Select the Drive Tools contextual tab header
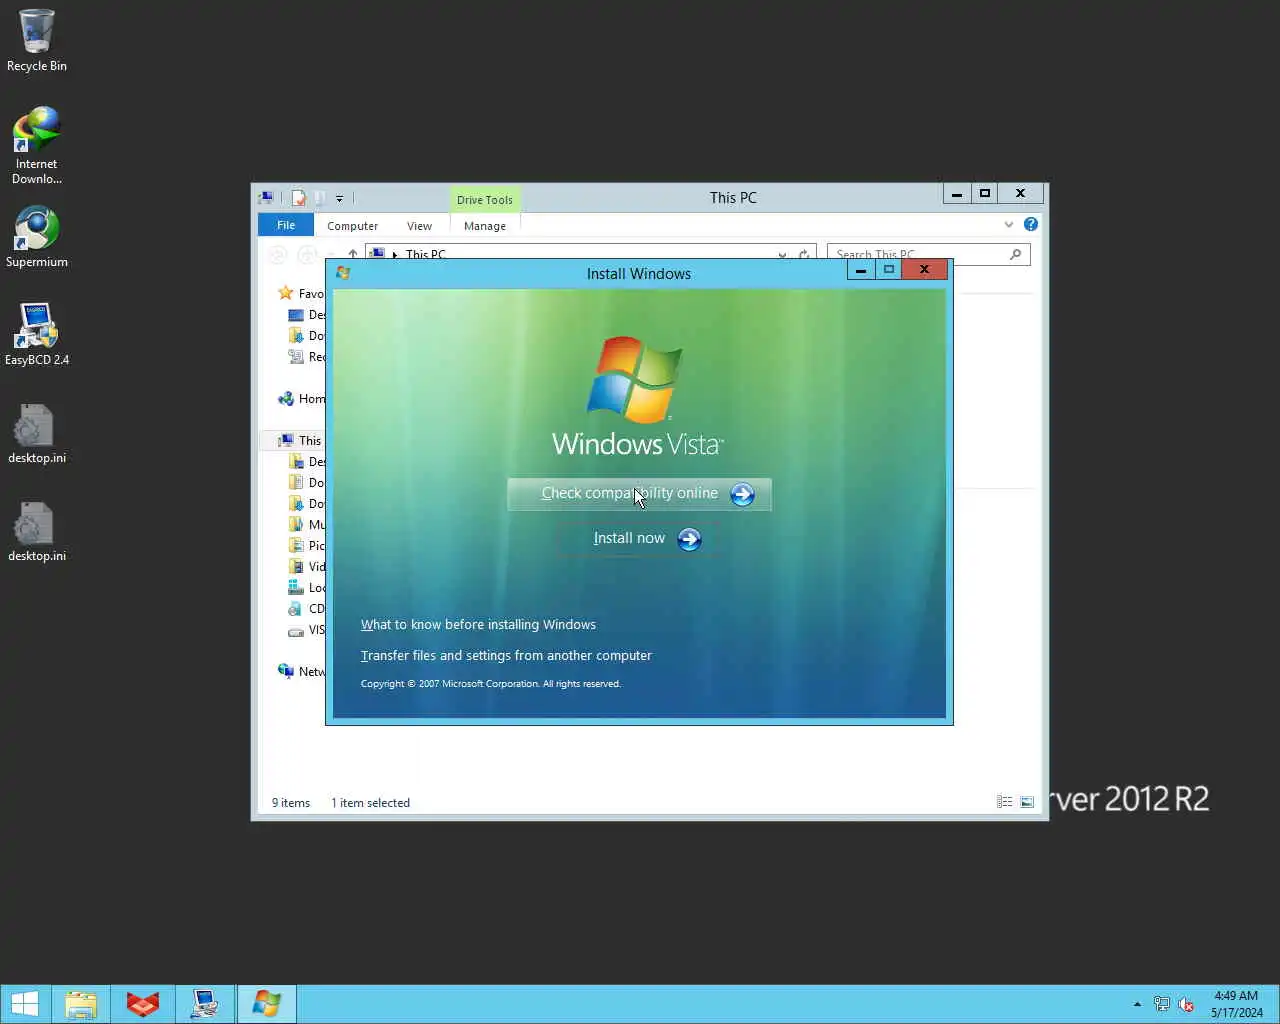Screen dimensions: 1280x1024 coord(485,200)
